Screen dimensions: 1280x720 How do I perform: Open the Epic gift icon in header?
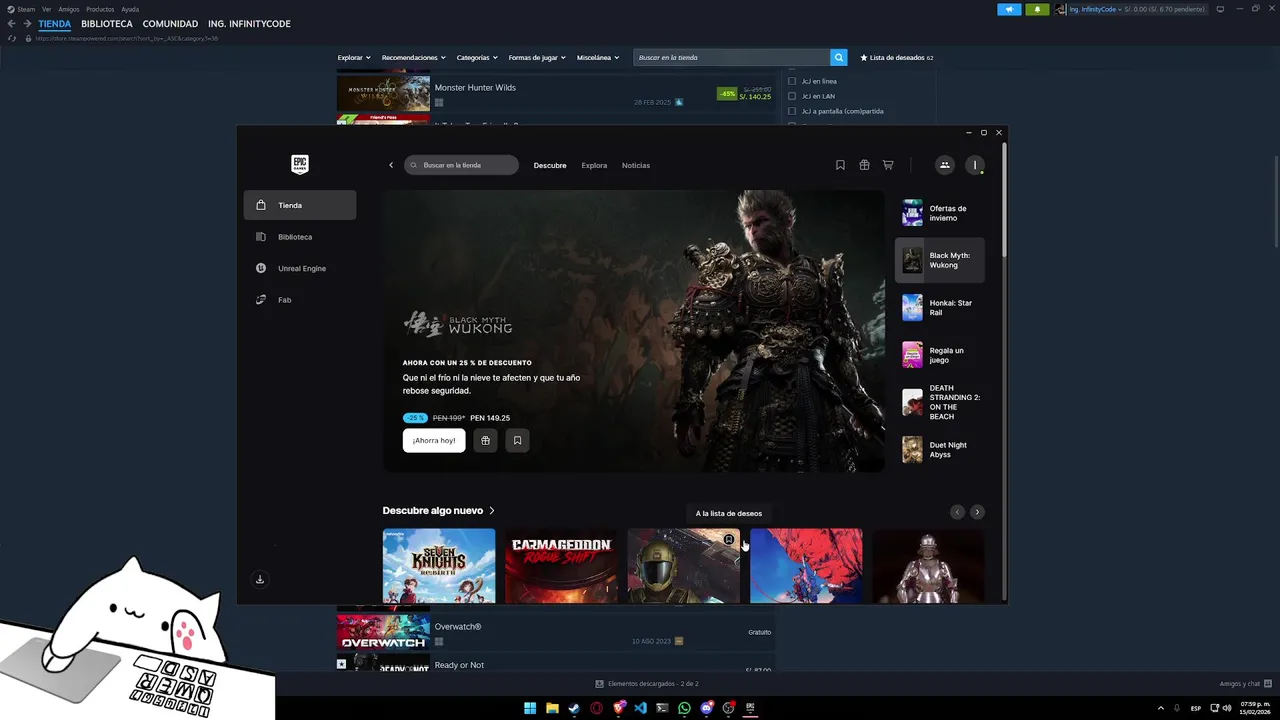pos(864,165)
